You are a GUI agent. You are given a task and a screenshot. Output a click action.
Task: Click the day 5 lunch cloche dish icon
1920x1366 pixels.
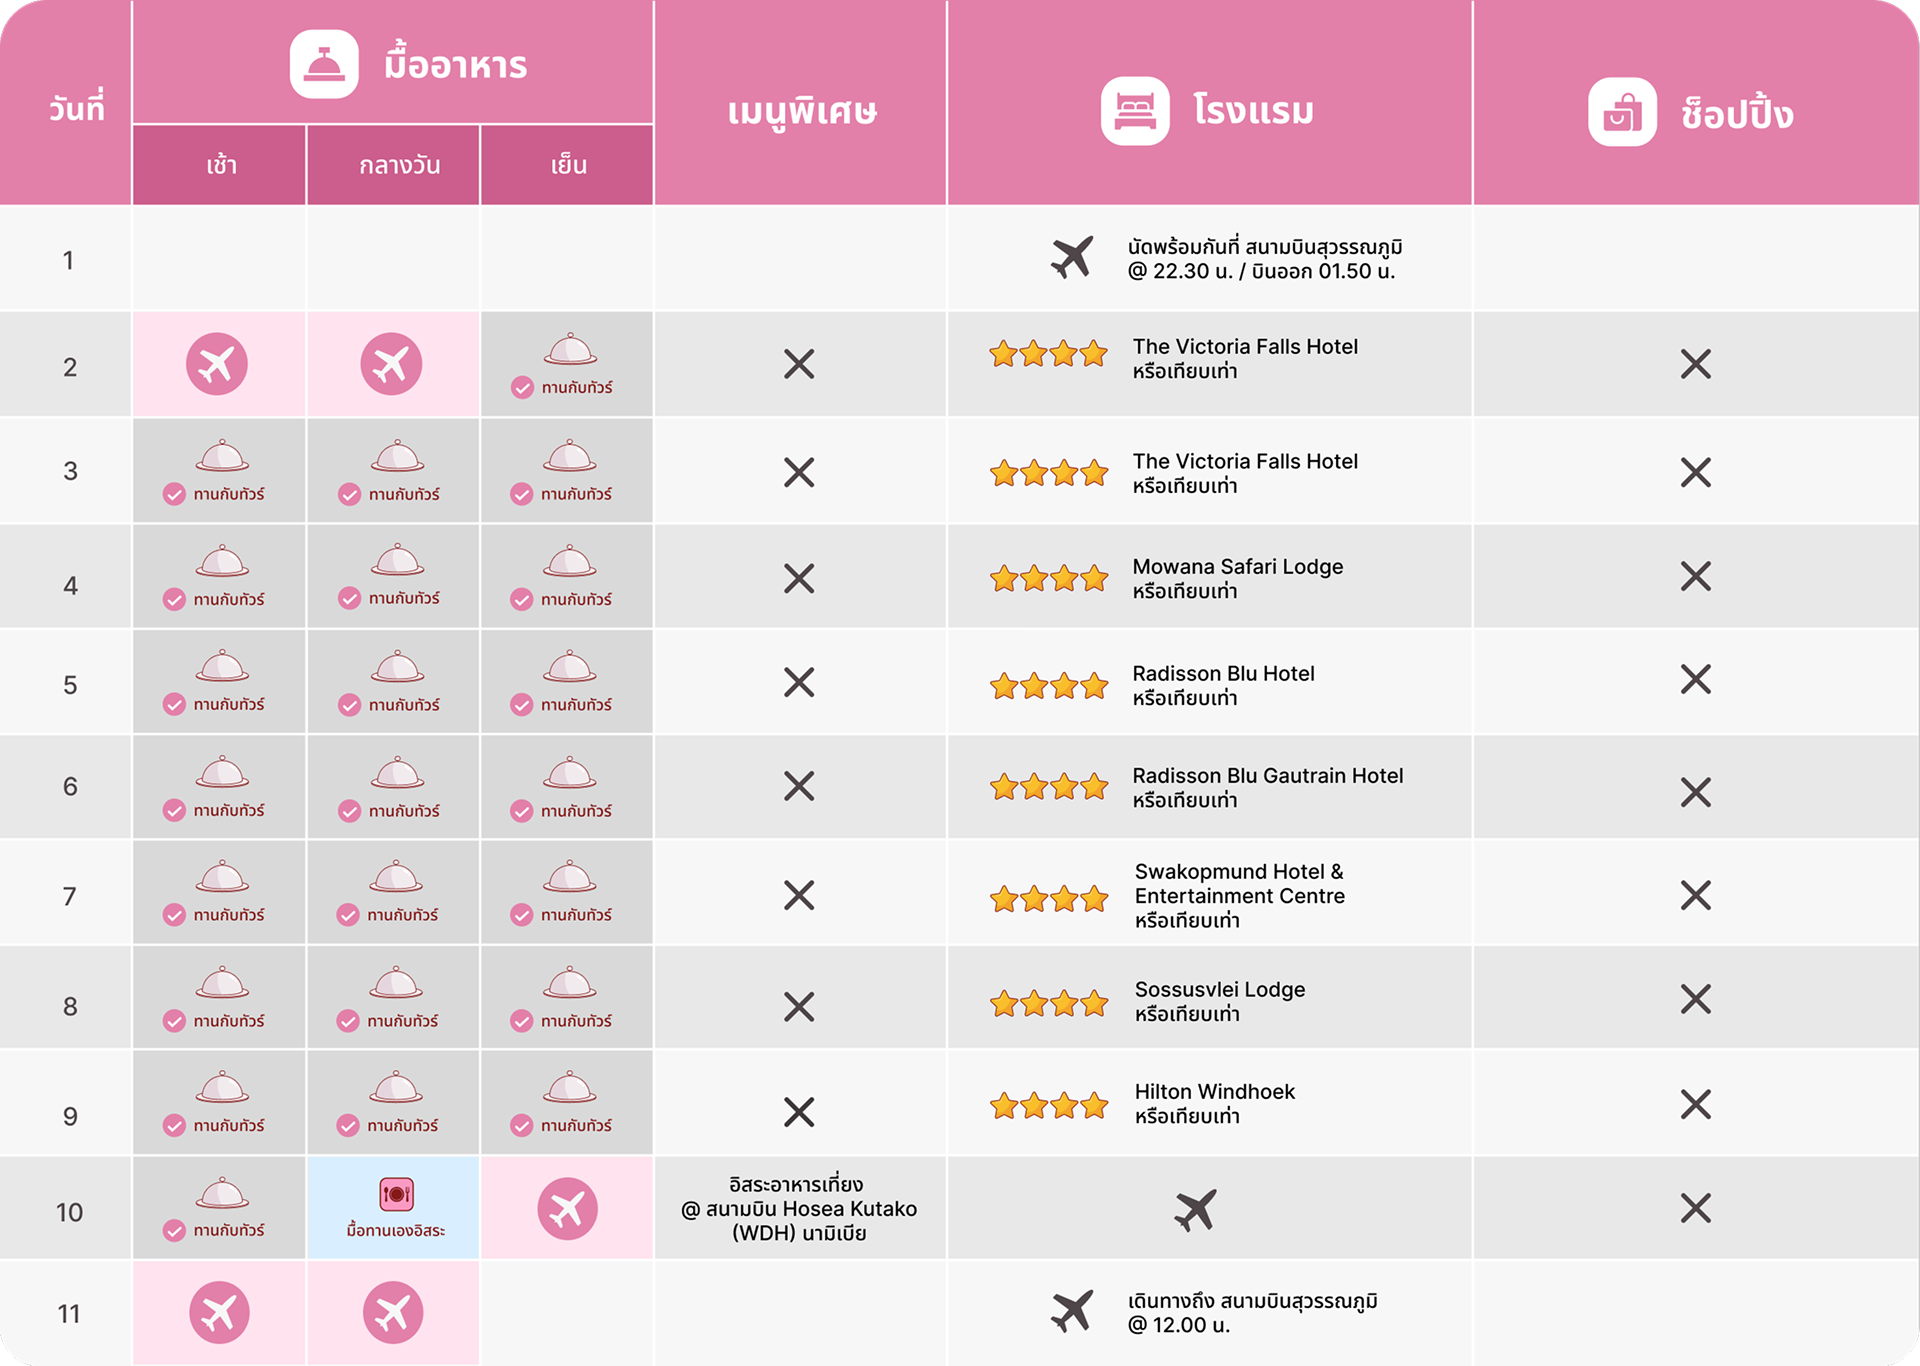(397, 667)
